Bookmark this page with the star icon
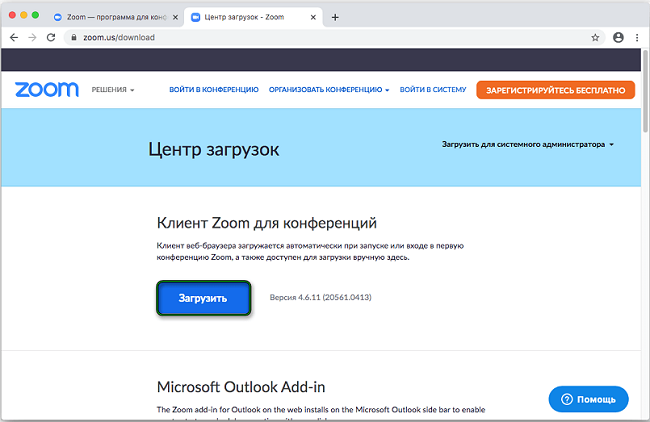Viewport: 650px width, 422px height. pos(595,38)
